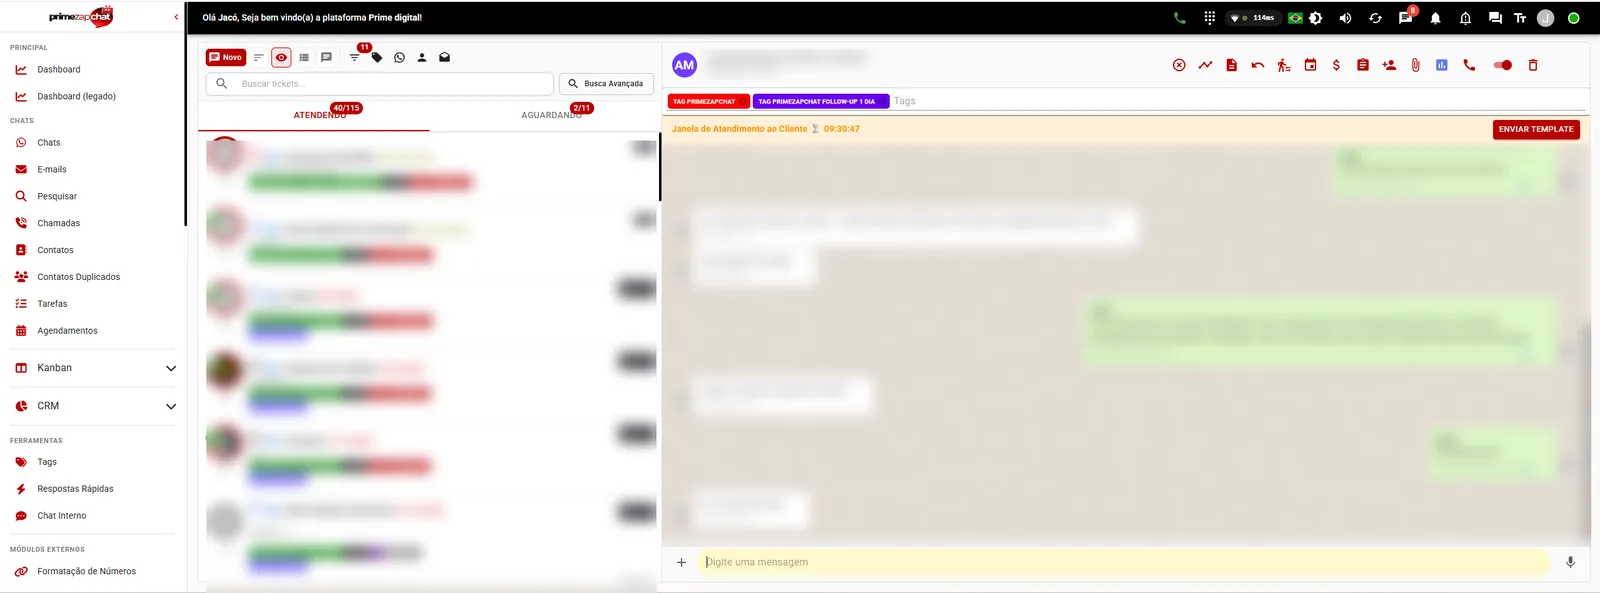Click the paperclip attachment icon in header
This screenshot has width=1600, height=593.
(1415, 65)
